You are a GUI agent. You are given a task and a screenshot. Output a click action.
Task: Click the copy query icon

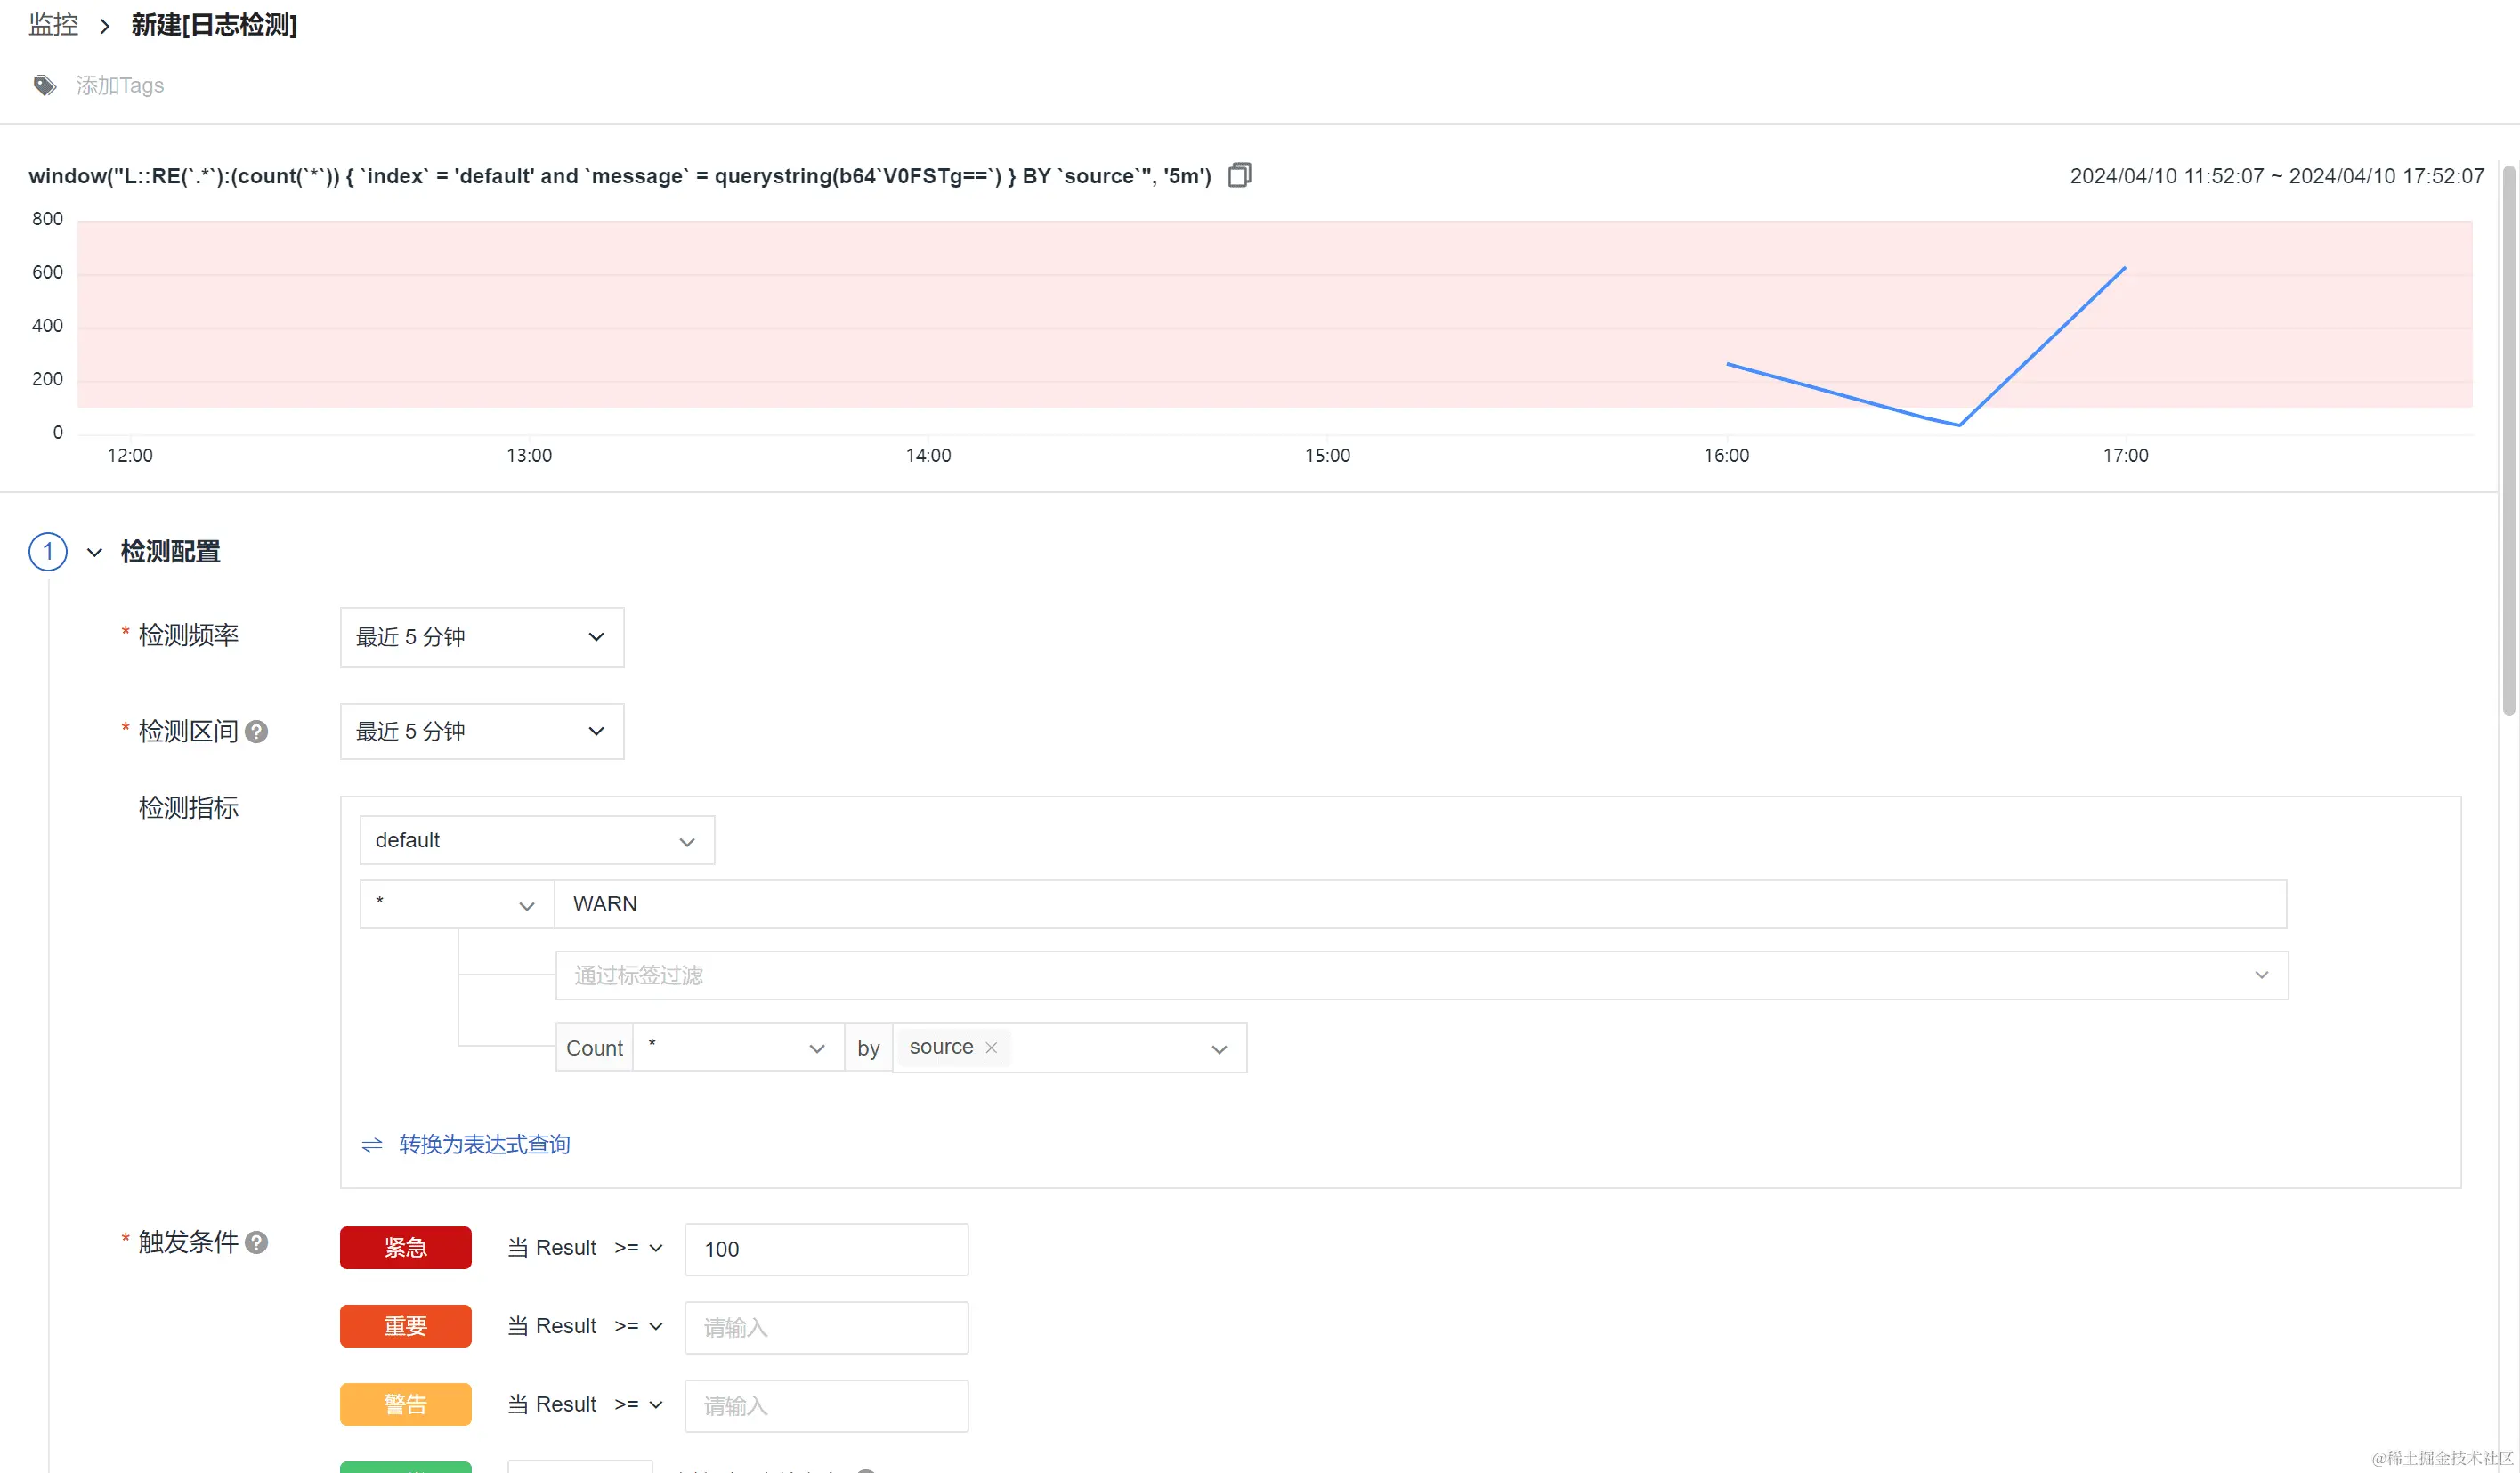1239,176
